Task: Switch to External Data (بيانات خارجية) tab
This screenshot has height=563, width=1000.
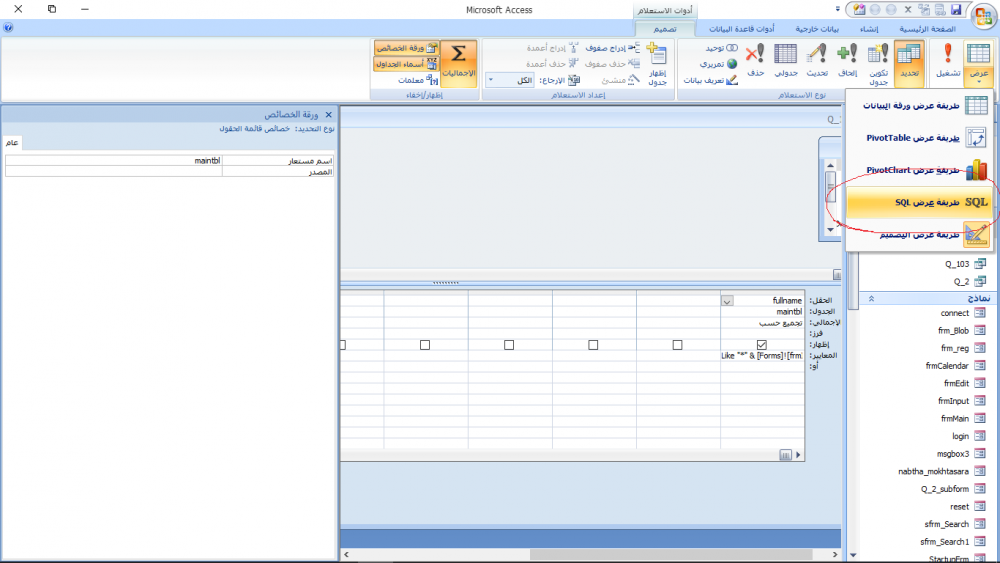Action: 817,29
